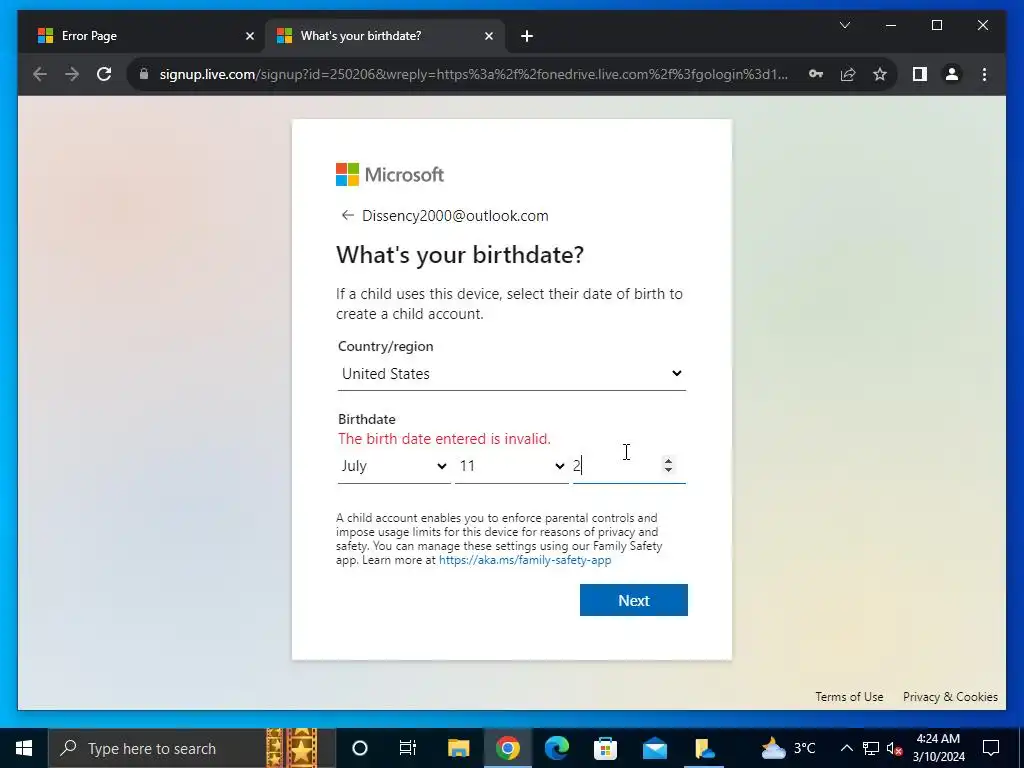
Task: Open Chrome side panel
Action: point(920,74)
